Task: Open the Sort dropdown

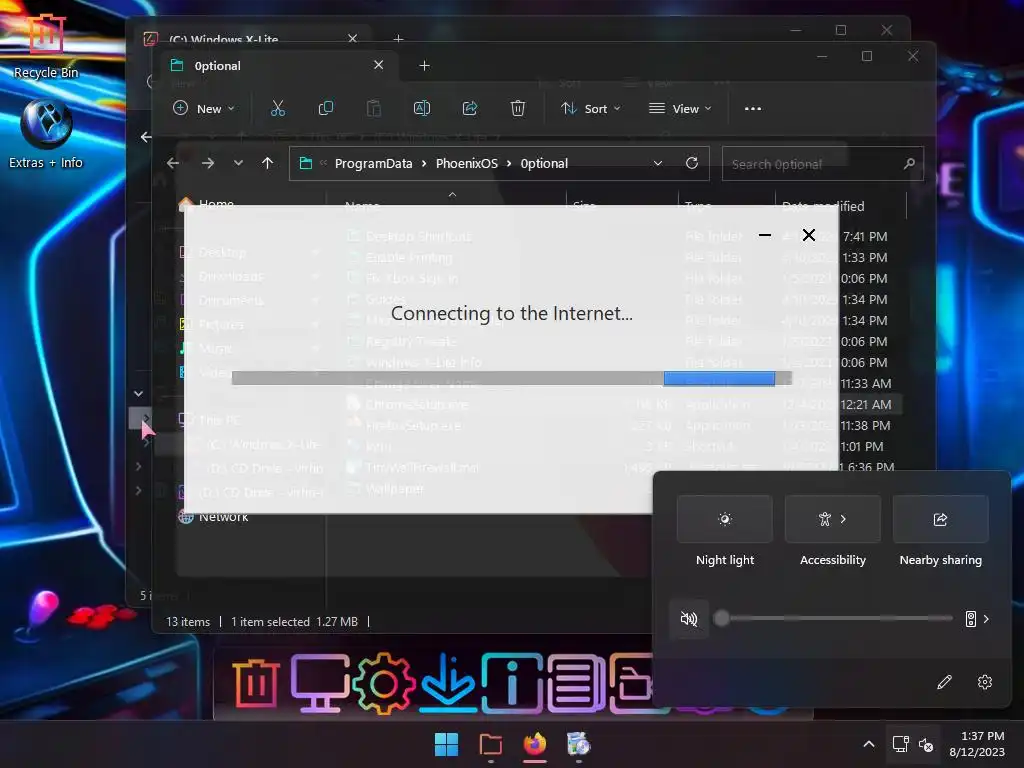Action: (x=590, y=108)
